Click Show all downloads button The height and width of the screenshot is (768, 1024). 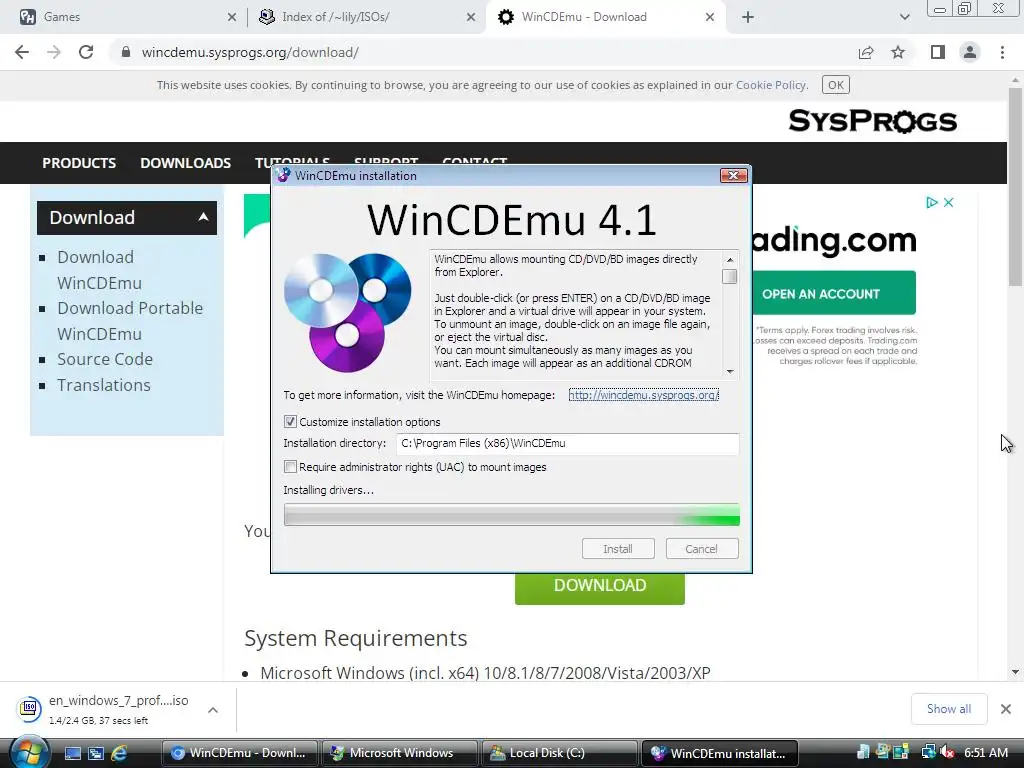tap(948, 709)
